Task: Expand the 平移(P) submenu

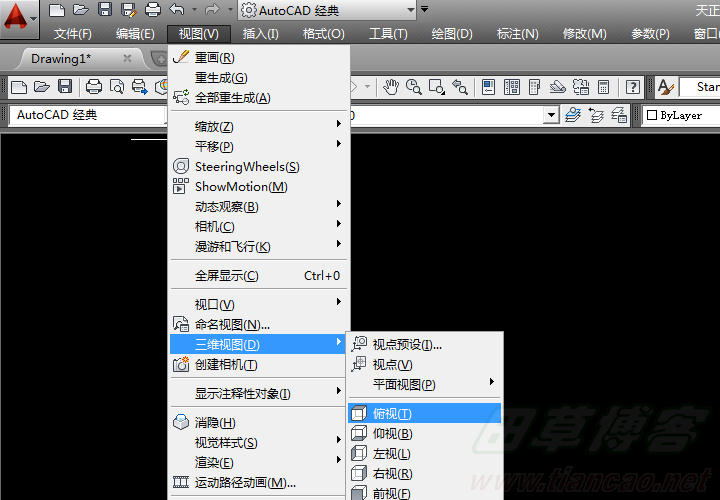Action: click(x=259, y=146)
